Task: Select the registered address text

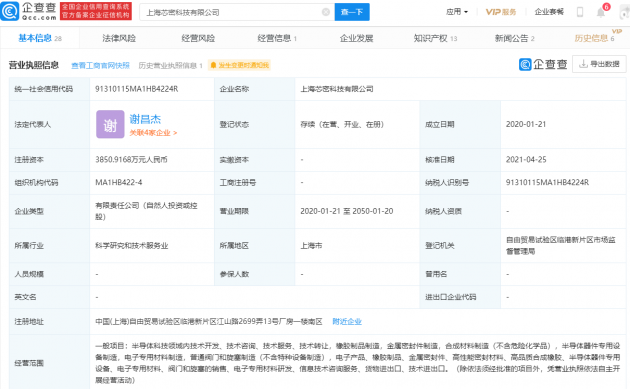Action: [209, 321]
